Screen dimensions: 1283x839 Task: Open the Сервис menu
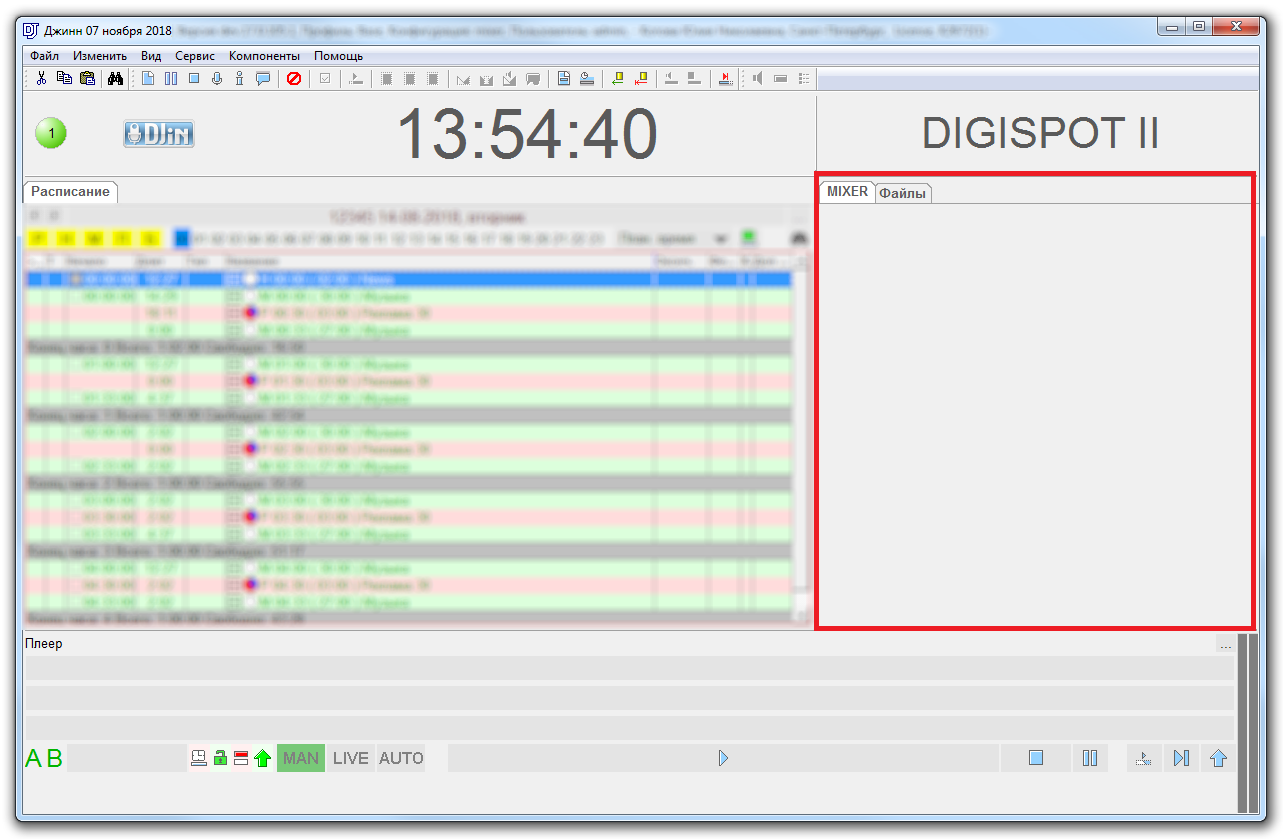click(x=194, y=56)
